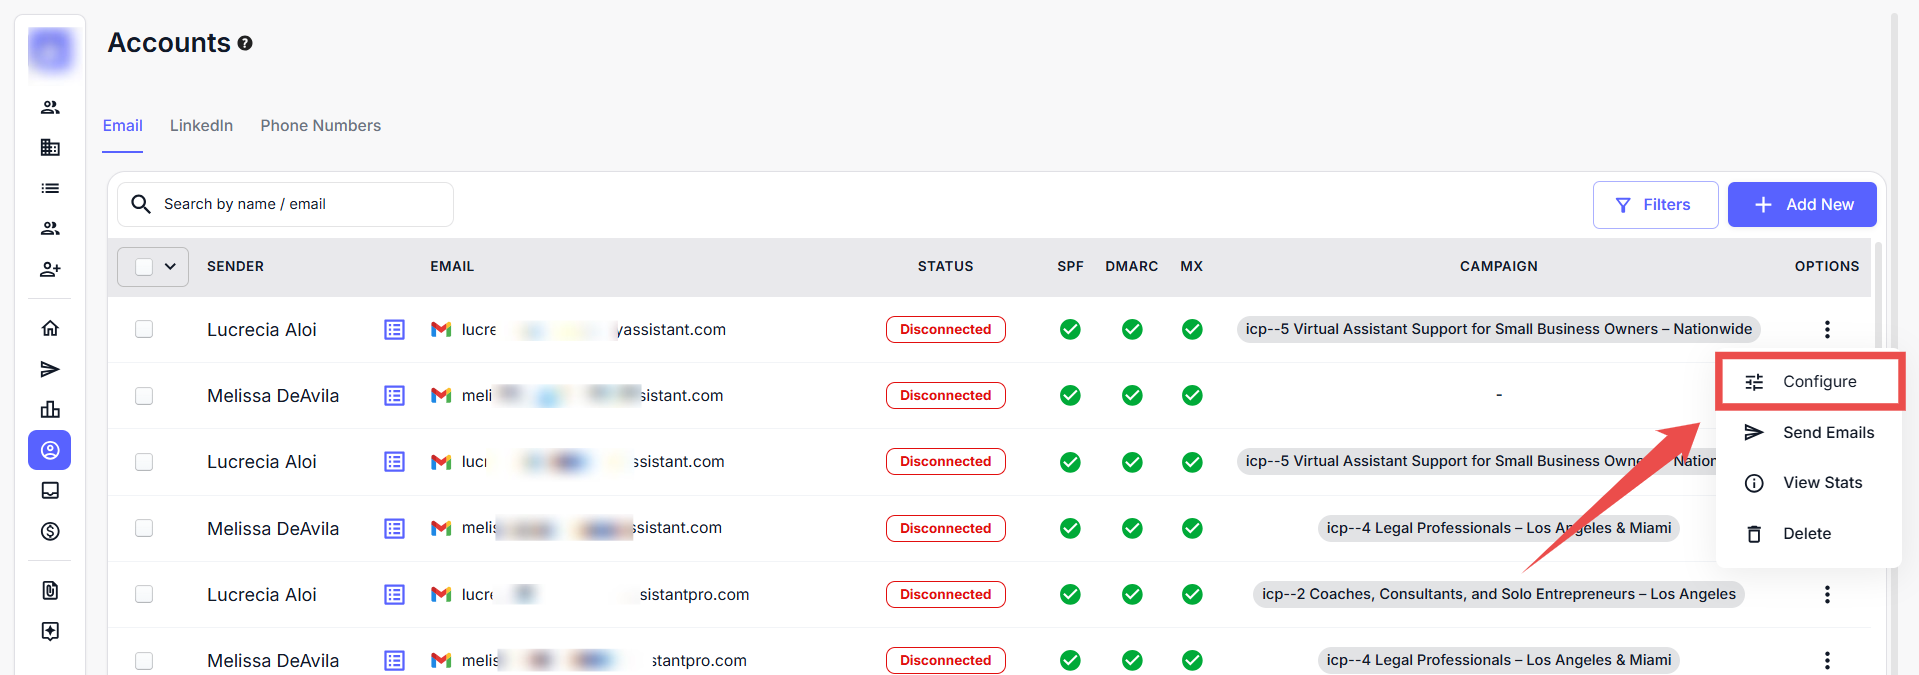Open the home icon in sidebar
Screen dimensions: 1919x675
pos(50,328)
